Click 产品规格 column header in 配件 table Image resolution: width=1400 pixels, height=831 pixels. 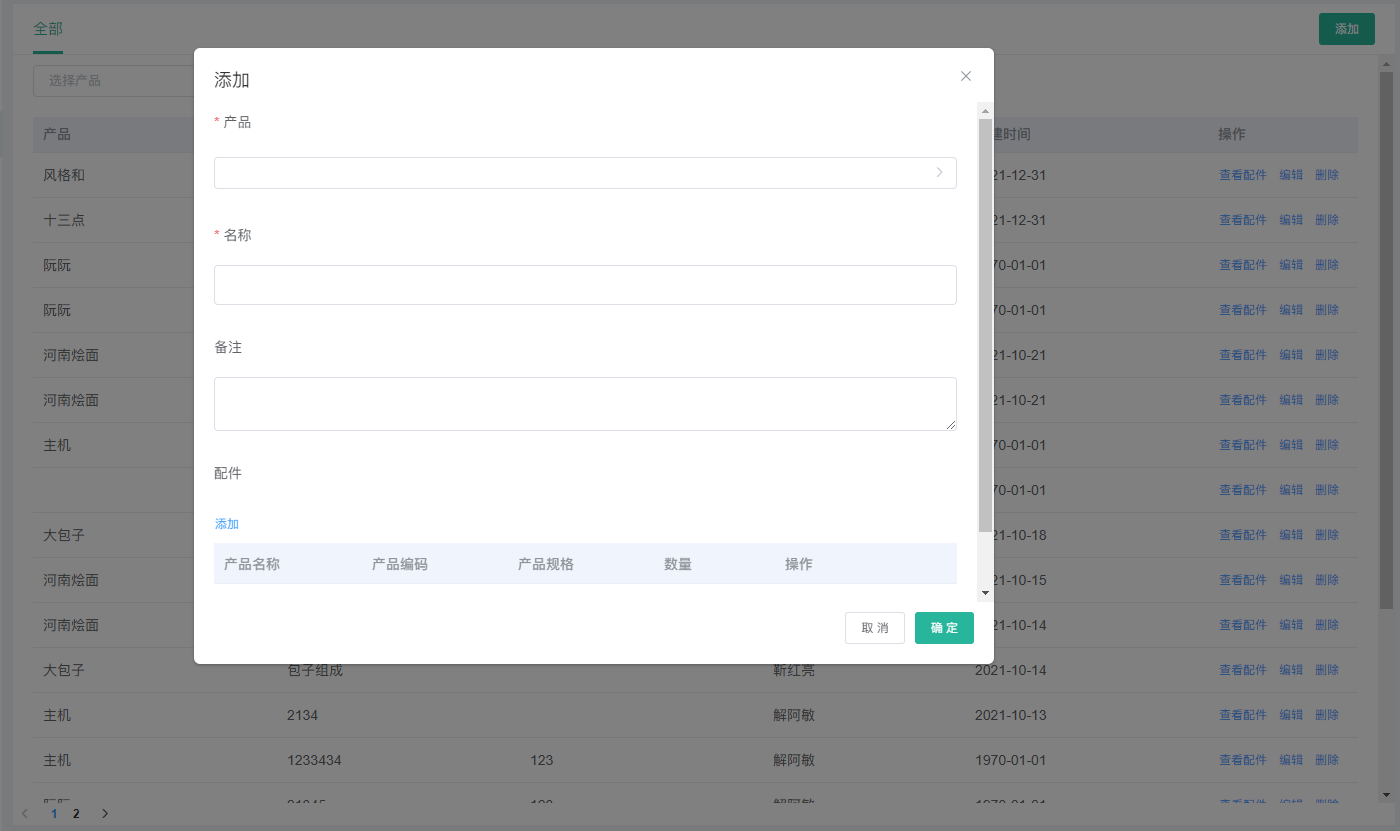pyautogui.click(x=546, y=564)
